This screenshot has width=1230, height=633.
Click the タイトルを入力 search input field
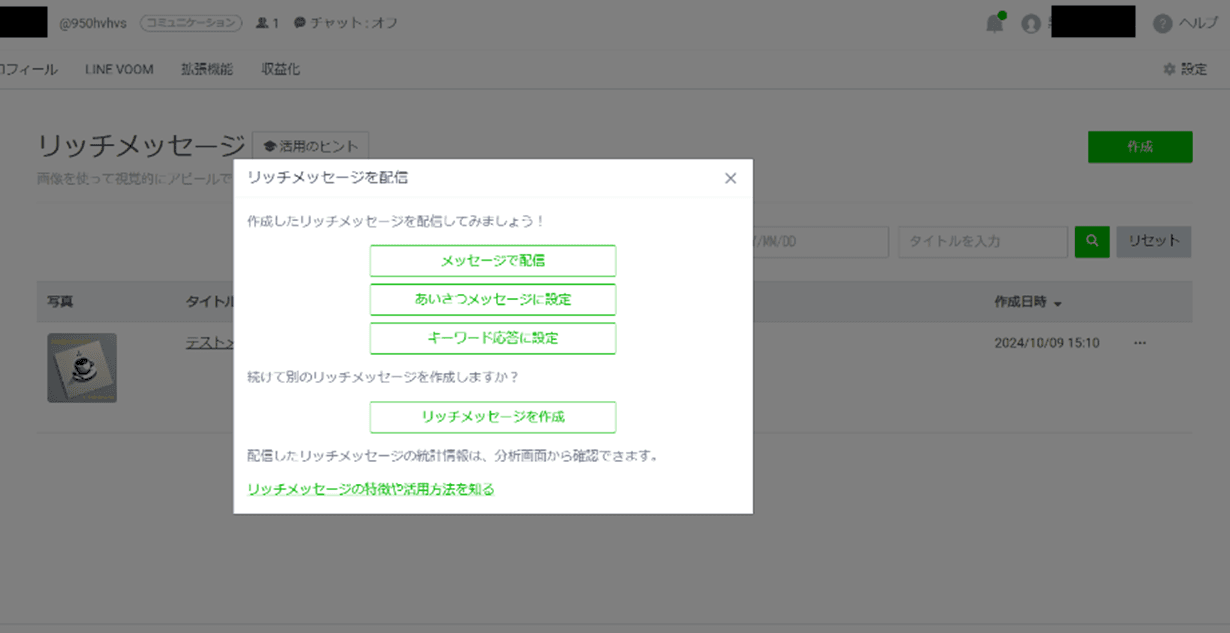(x=982, y=241)
